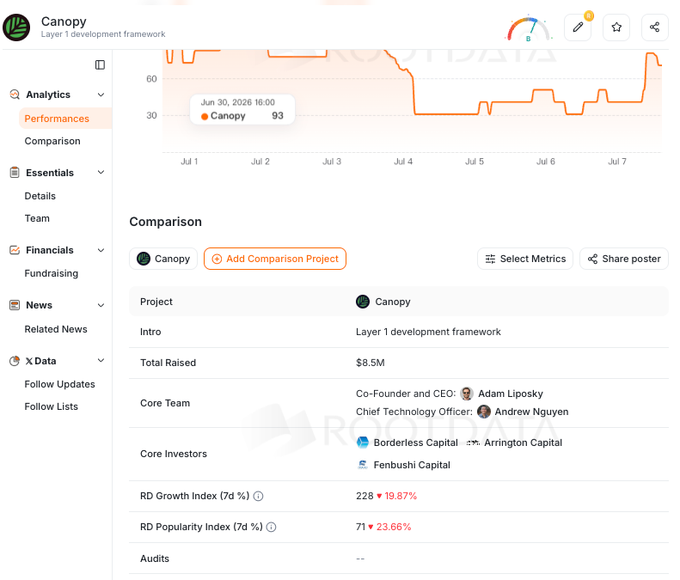Open Borderless Capital investor link
This screenshot has width=680, height=580.
[415, 442]
